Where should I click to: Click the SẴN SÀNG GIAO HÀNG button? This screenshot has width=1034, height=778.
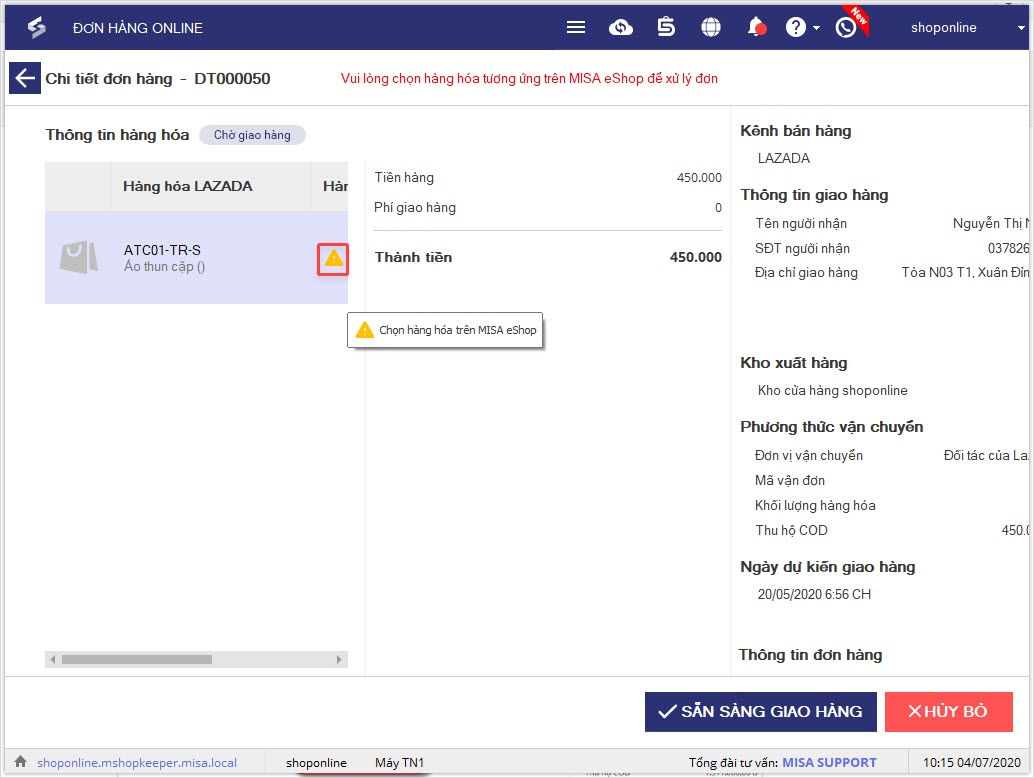pyautogui.click(x=760, y=711)
